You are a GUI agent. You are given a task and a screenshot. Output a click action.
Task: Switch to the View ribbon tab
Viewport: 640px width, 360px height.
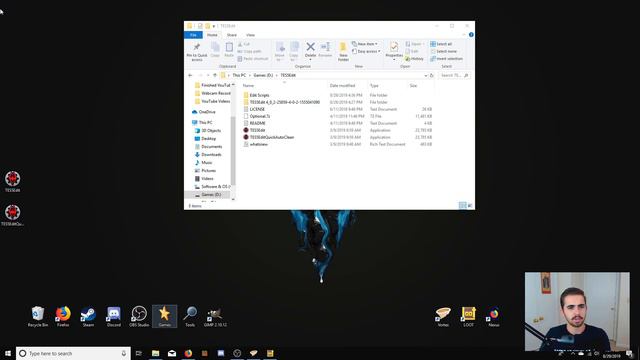click(250, 35)
